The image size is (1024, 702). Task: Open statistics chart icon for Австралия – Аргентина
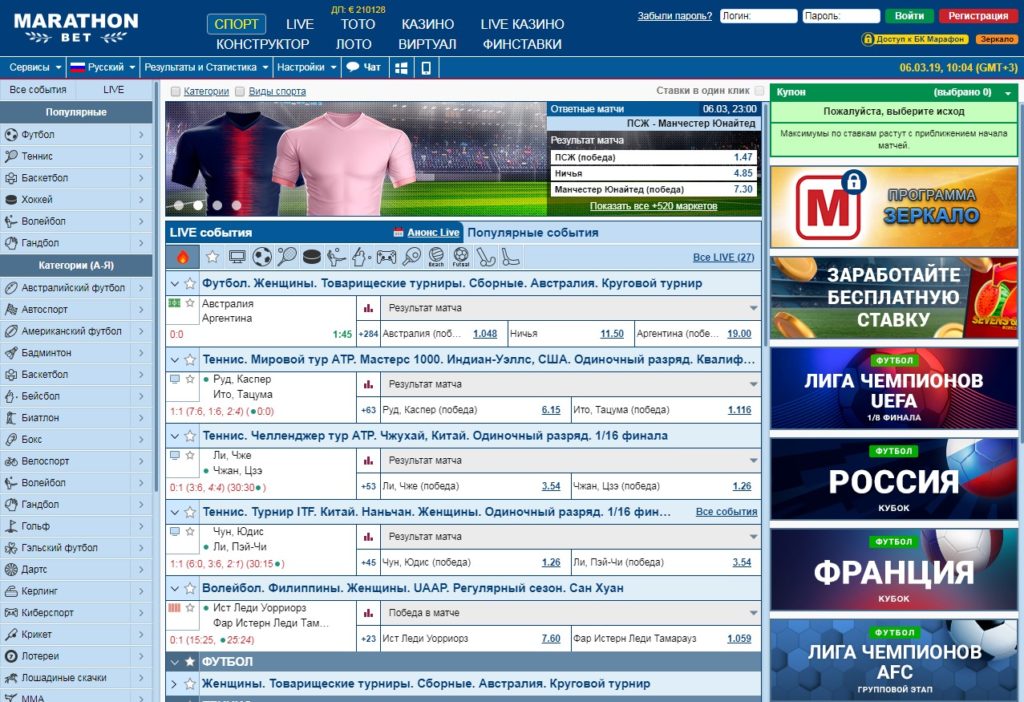[x=368, y=308]
